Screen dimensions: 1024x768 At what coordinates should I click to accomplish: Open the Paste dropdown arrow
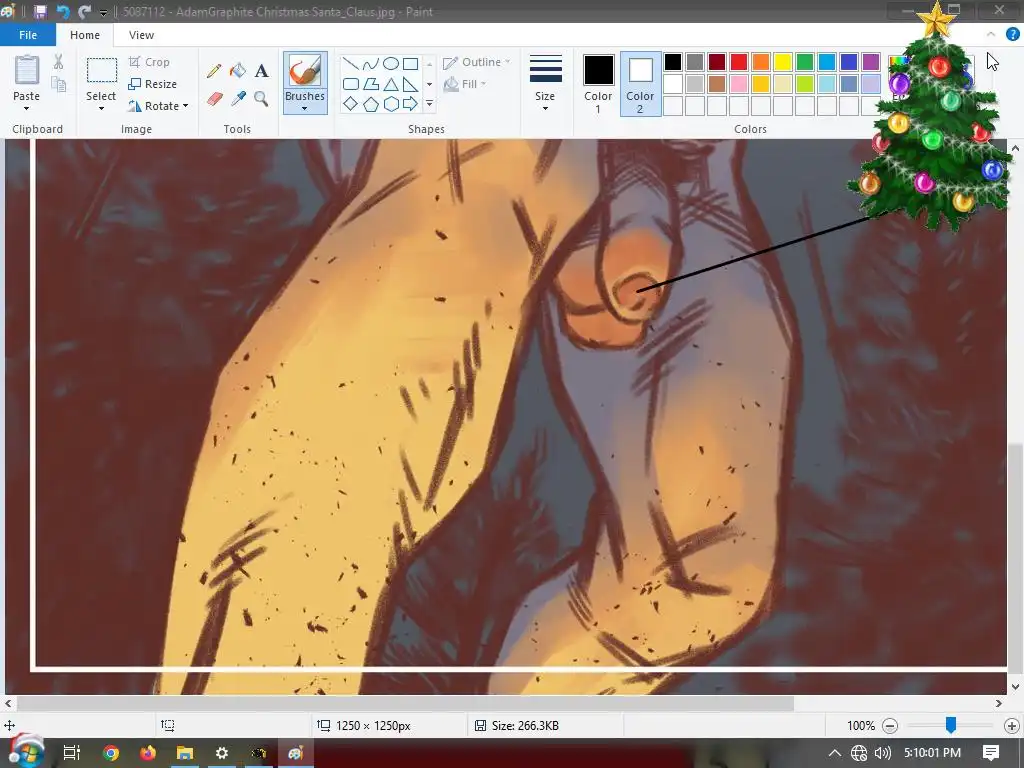[26, 108]
